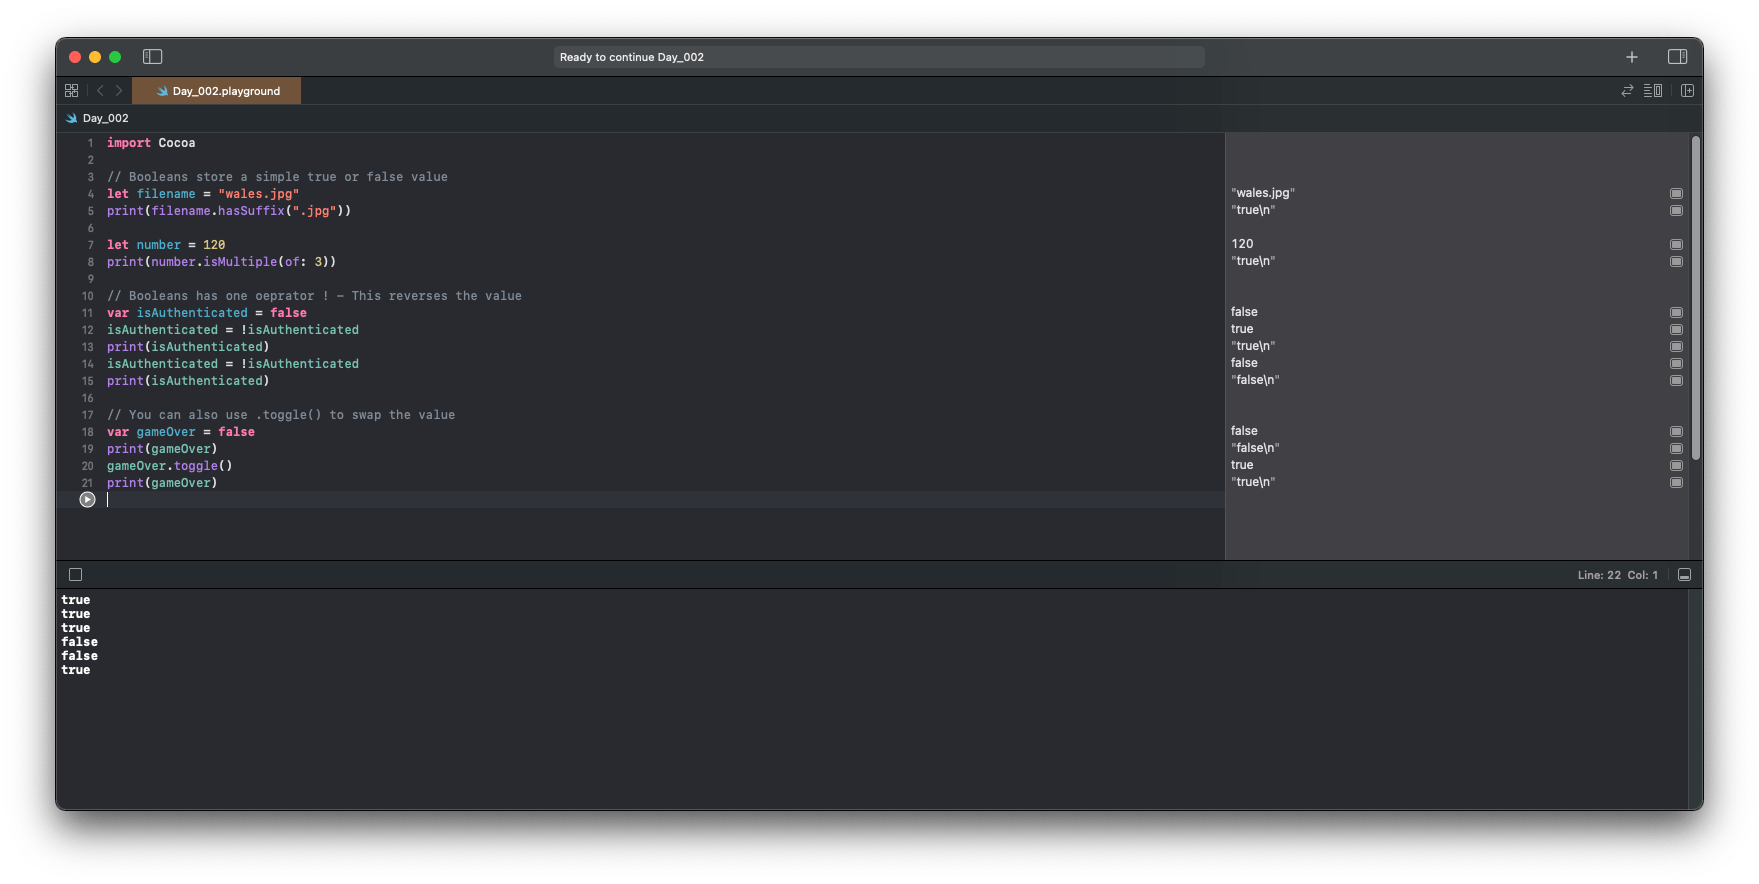Click the hasSuffix print statement
This screenshot has width=1759, height=884.
click(229, 211)
